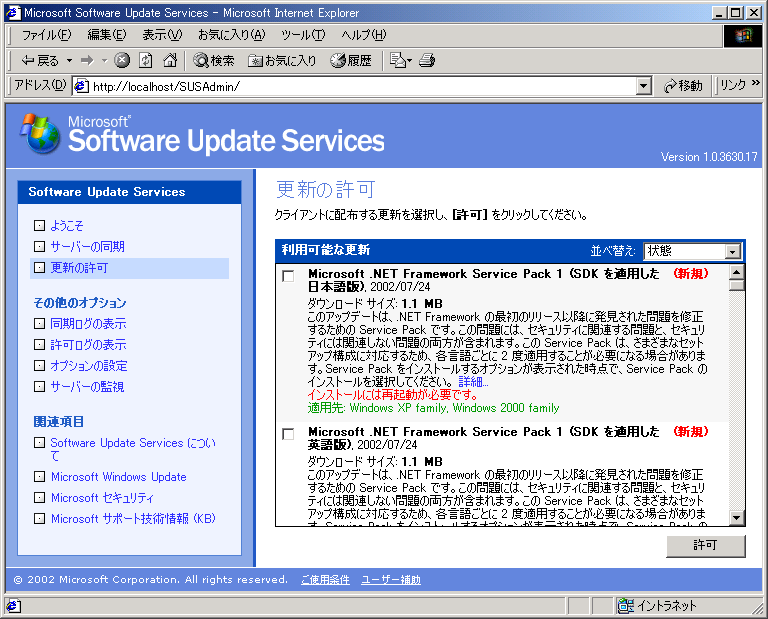Select the 更新の許可 sidebar link
The image size is (768, 619).
pos(79,268)
